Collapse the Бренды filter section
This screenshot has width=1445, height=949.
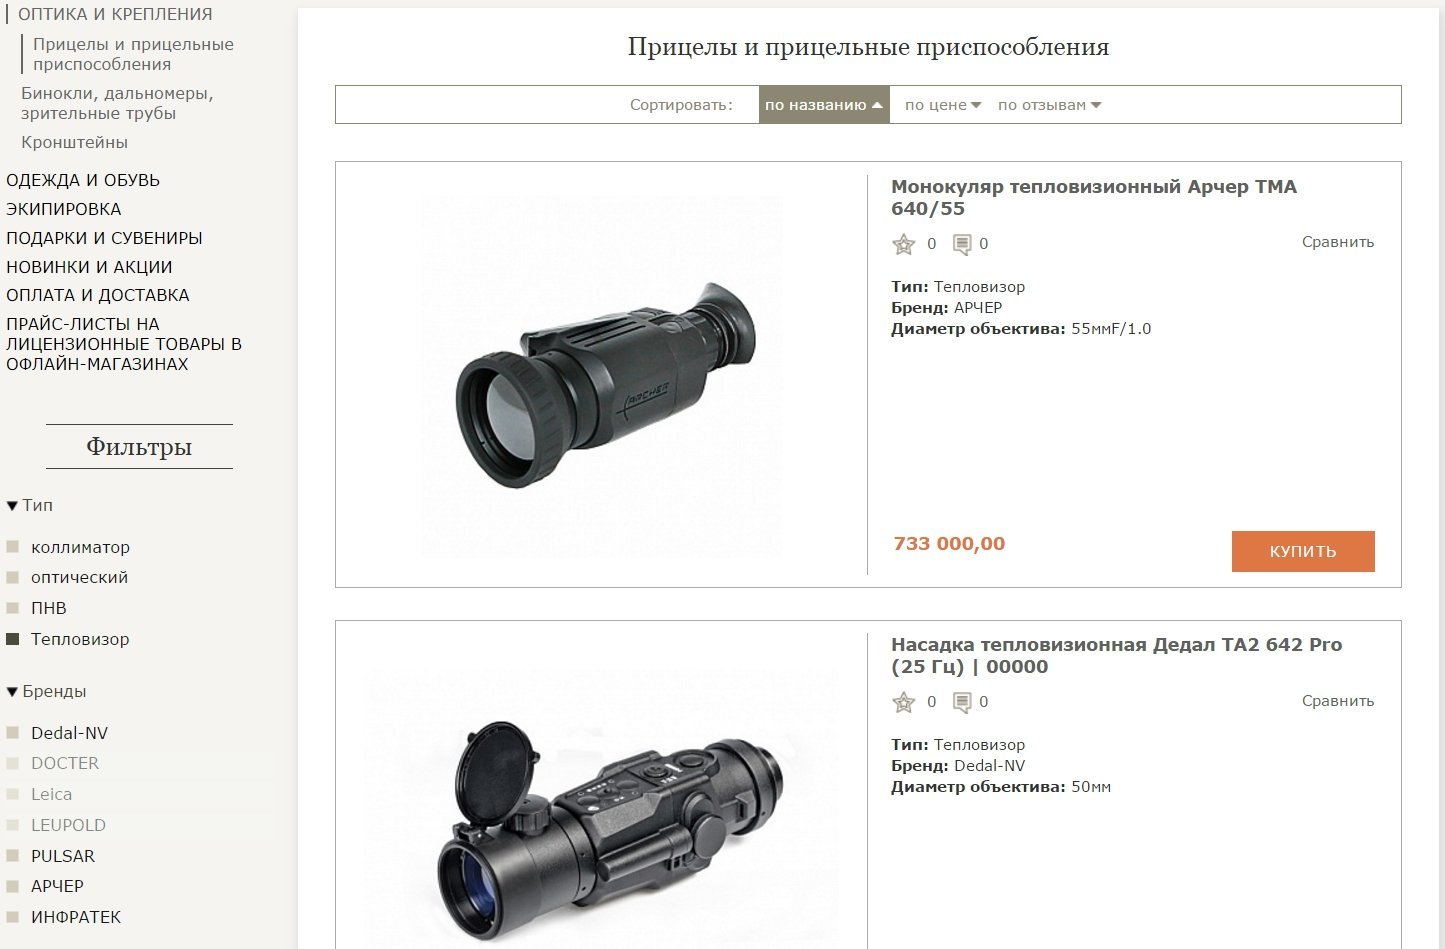coord(46,692)
